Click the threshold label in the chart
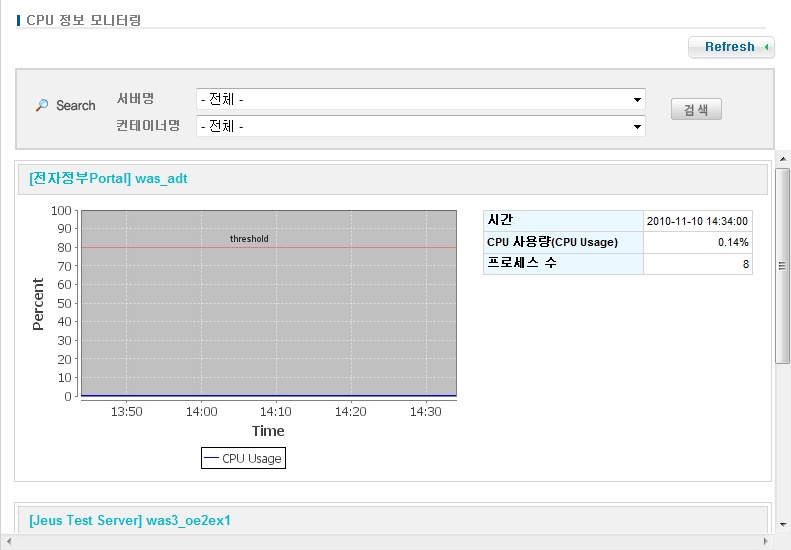Image resolution: width=791 pixels, height=550 pixels. point(249,239)
